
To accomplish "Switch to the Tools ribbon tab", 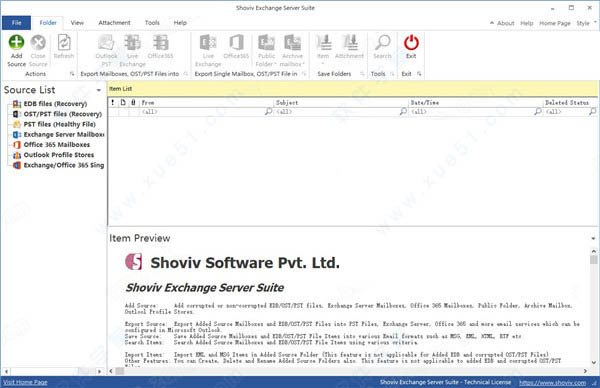I will pos(152,23).
